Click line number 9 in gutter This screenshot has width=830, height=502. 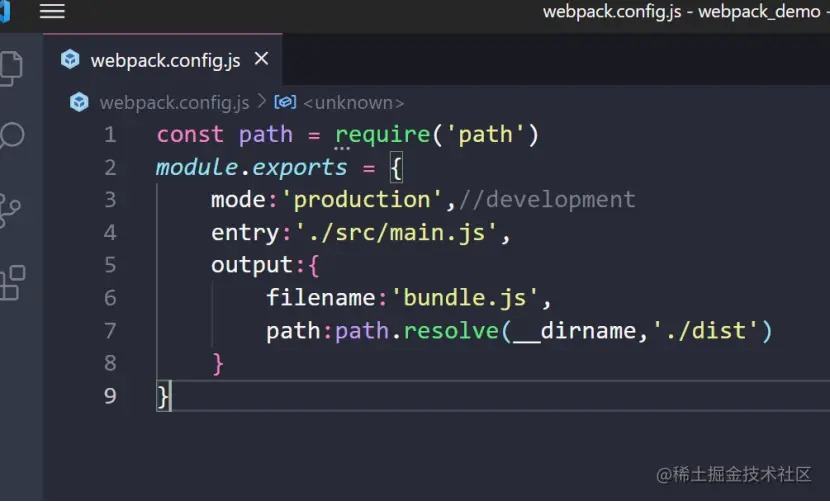tap(110, 396)
